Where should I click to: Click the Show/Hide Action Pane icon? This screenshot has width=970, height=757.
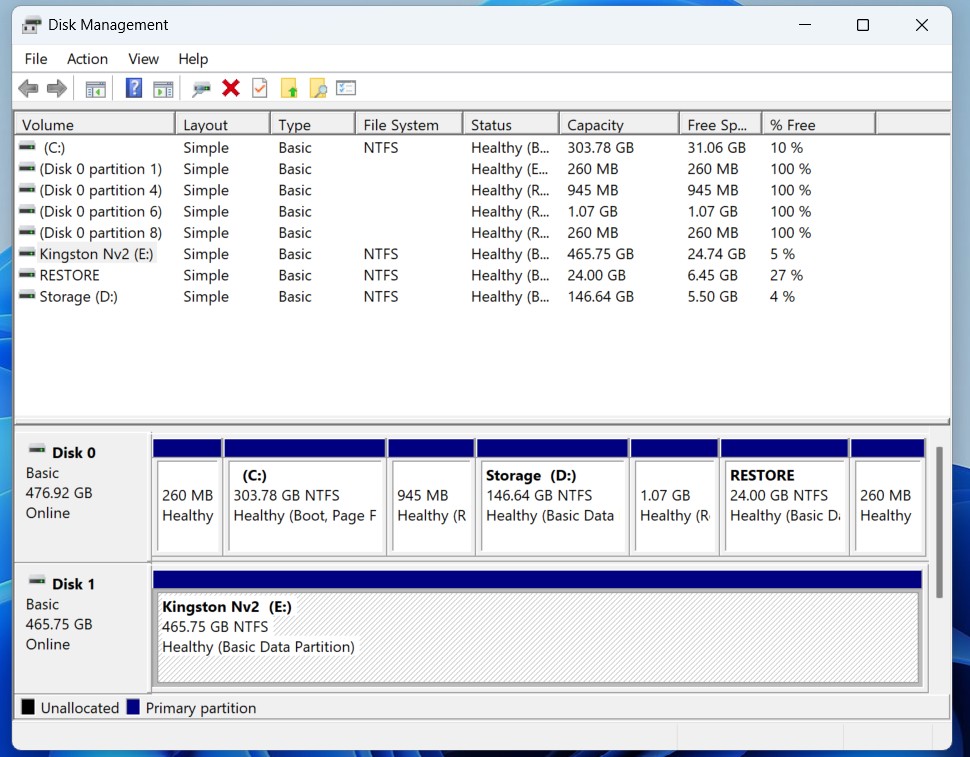pyautogui.click(x=163, y=89)
